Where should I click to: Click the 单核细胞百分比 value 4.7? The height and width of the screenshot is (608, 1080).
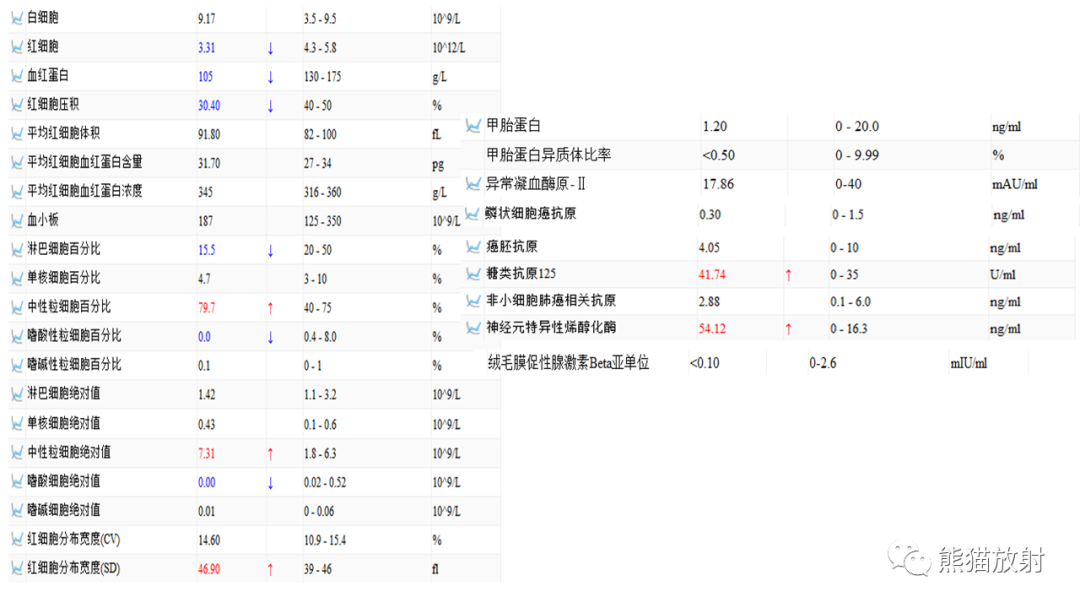coord(204,279)
